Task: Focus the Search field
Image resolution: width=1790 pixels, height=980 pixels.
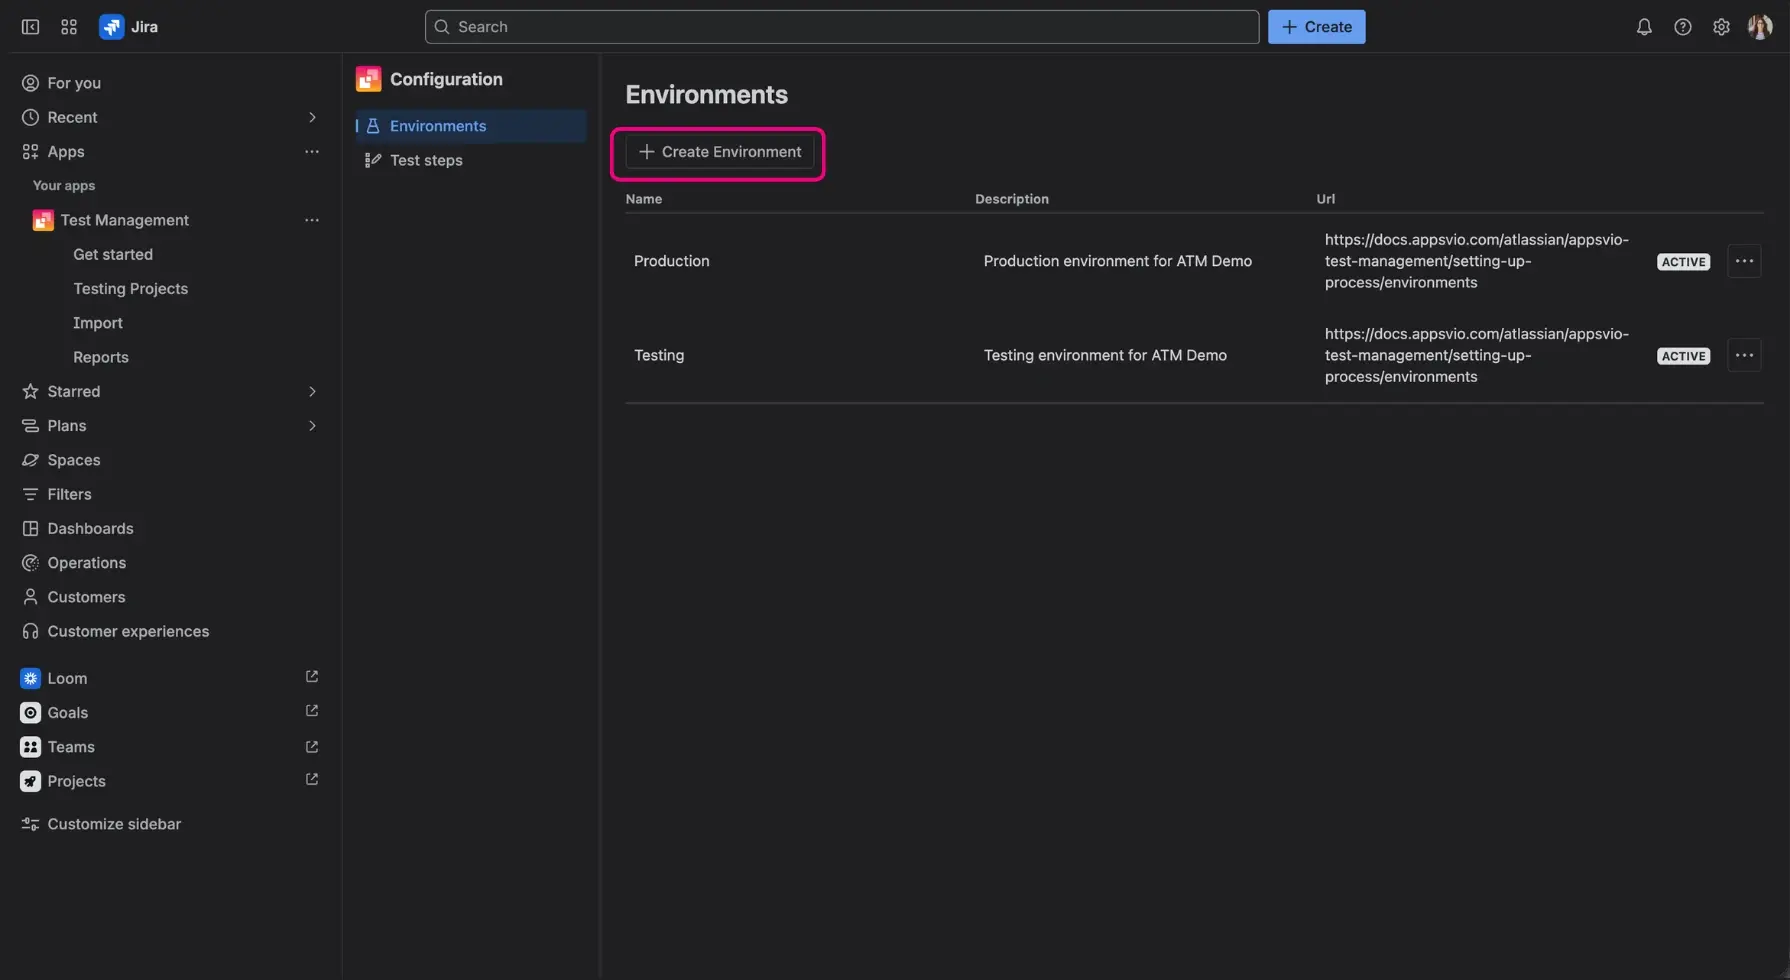Action: (841, 27)
